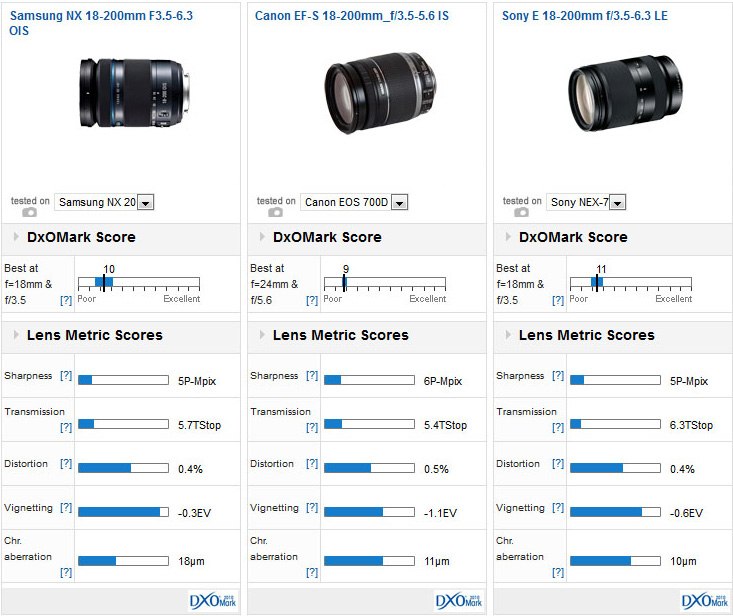The height and width of the screenshot is (616, 733).
Task: Click Canon DxOMark score bar showing 9
Action: pyautogui.click(x=385, y=282)
